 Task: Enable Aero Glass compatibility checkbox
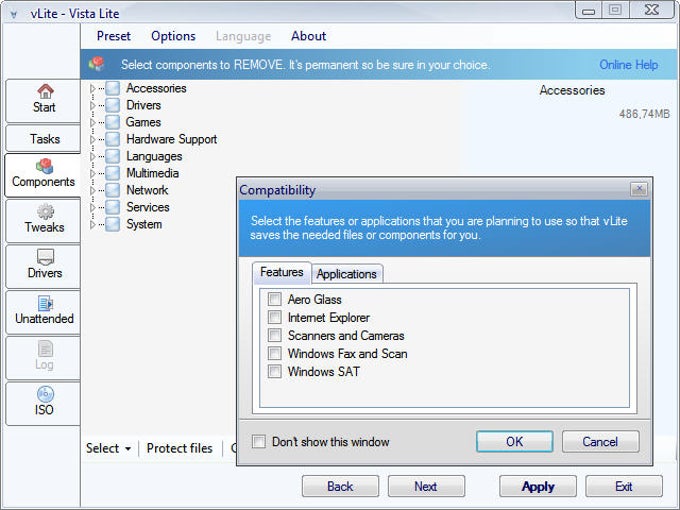[x=274, y=299]
